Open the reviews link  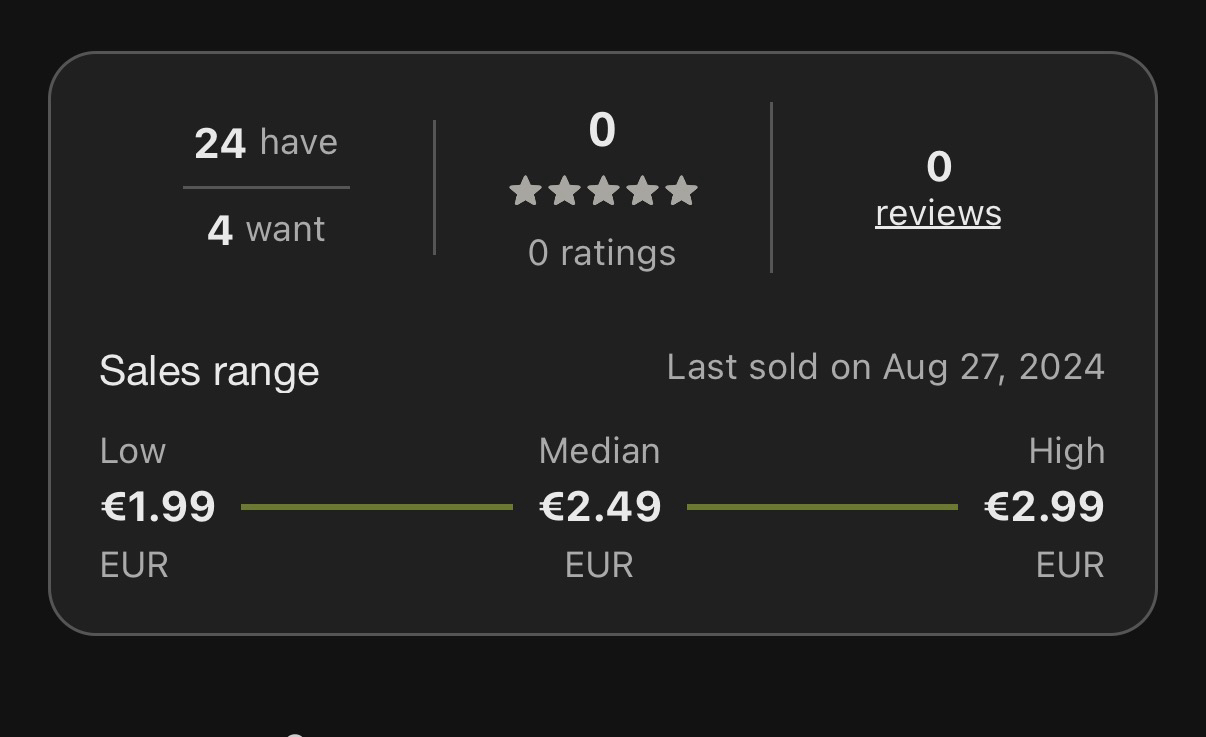(x=938, y=214)
